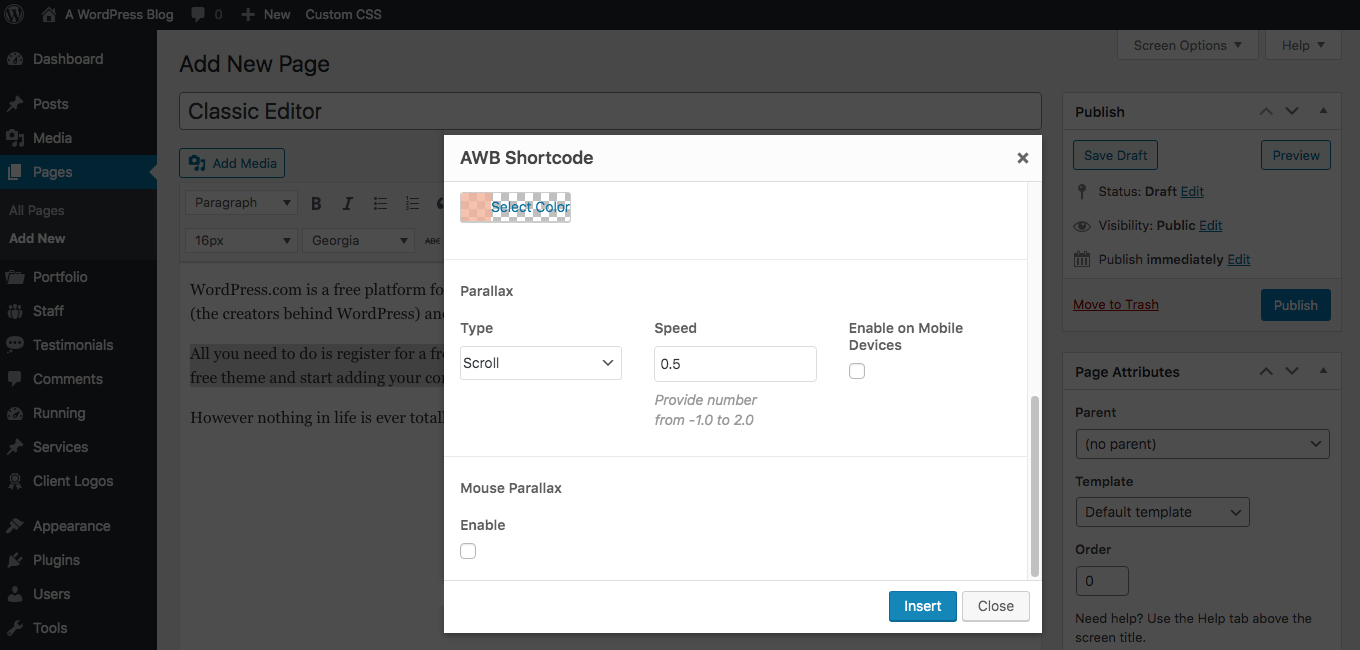This screenshot has height=650, width=1360.
Task: Expand the Help tab
Action: 1303,45
